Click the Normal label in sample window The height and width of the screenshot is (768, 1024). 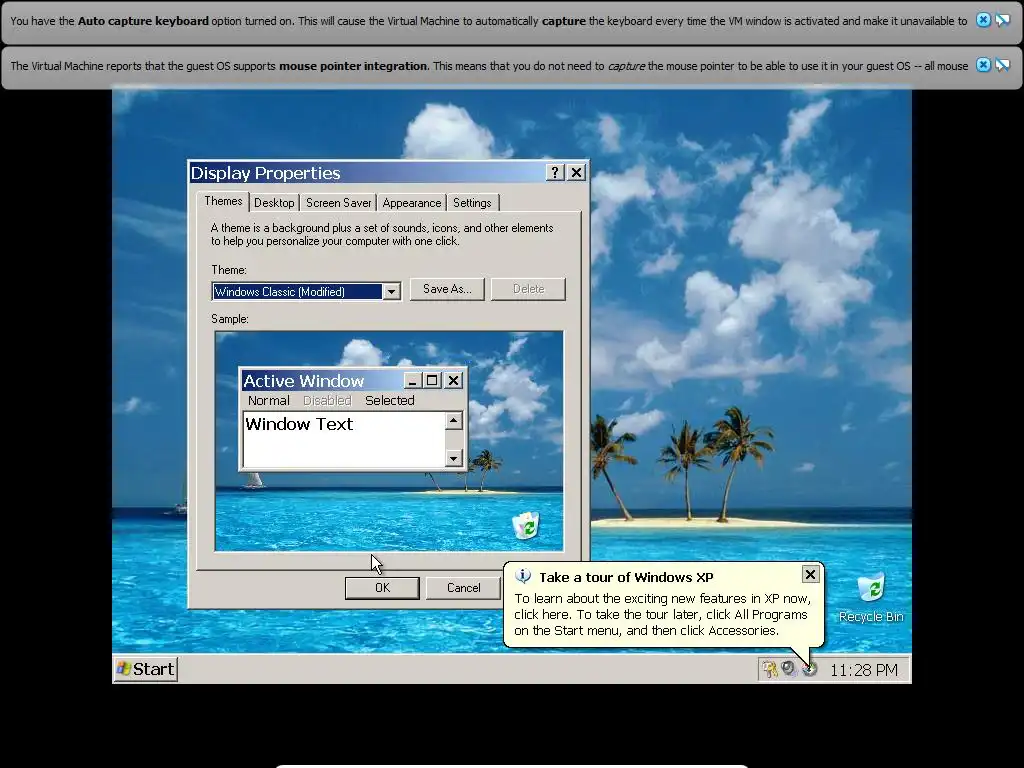pos(268,400)
